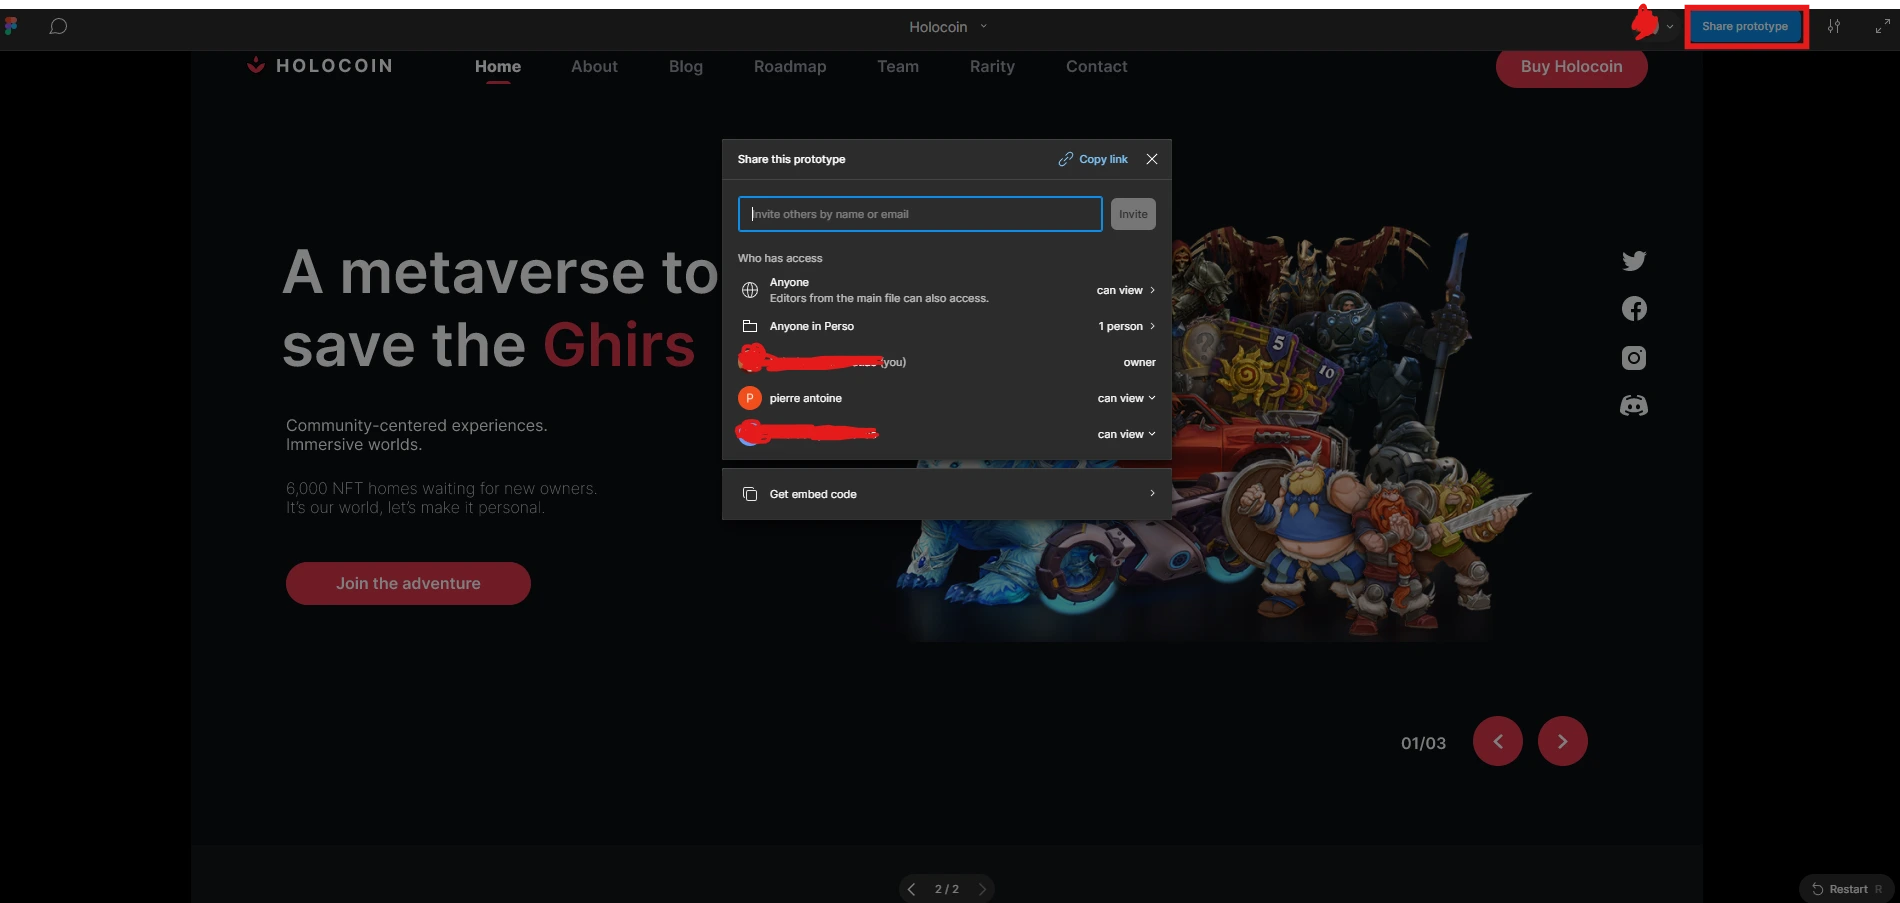
Task: Open the Rarity nav item
Action: coord(992,66)
